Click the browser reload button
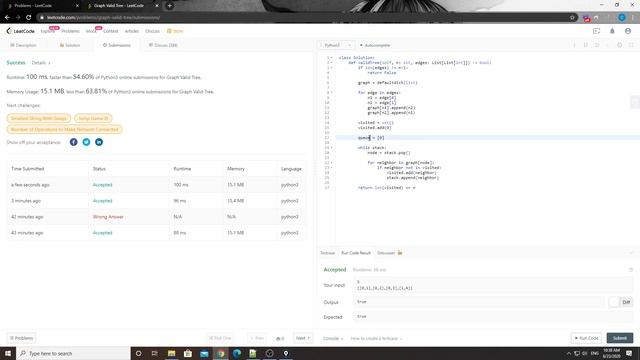 tap(29, 18)
